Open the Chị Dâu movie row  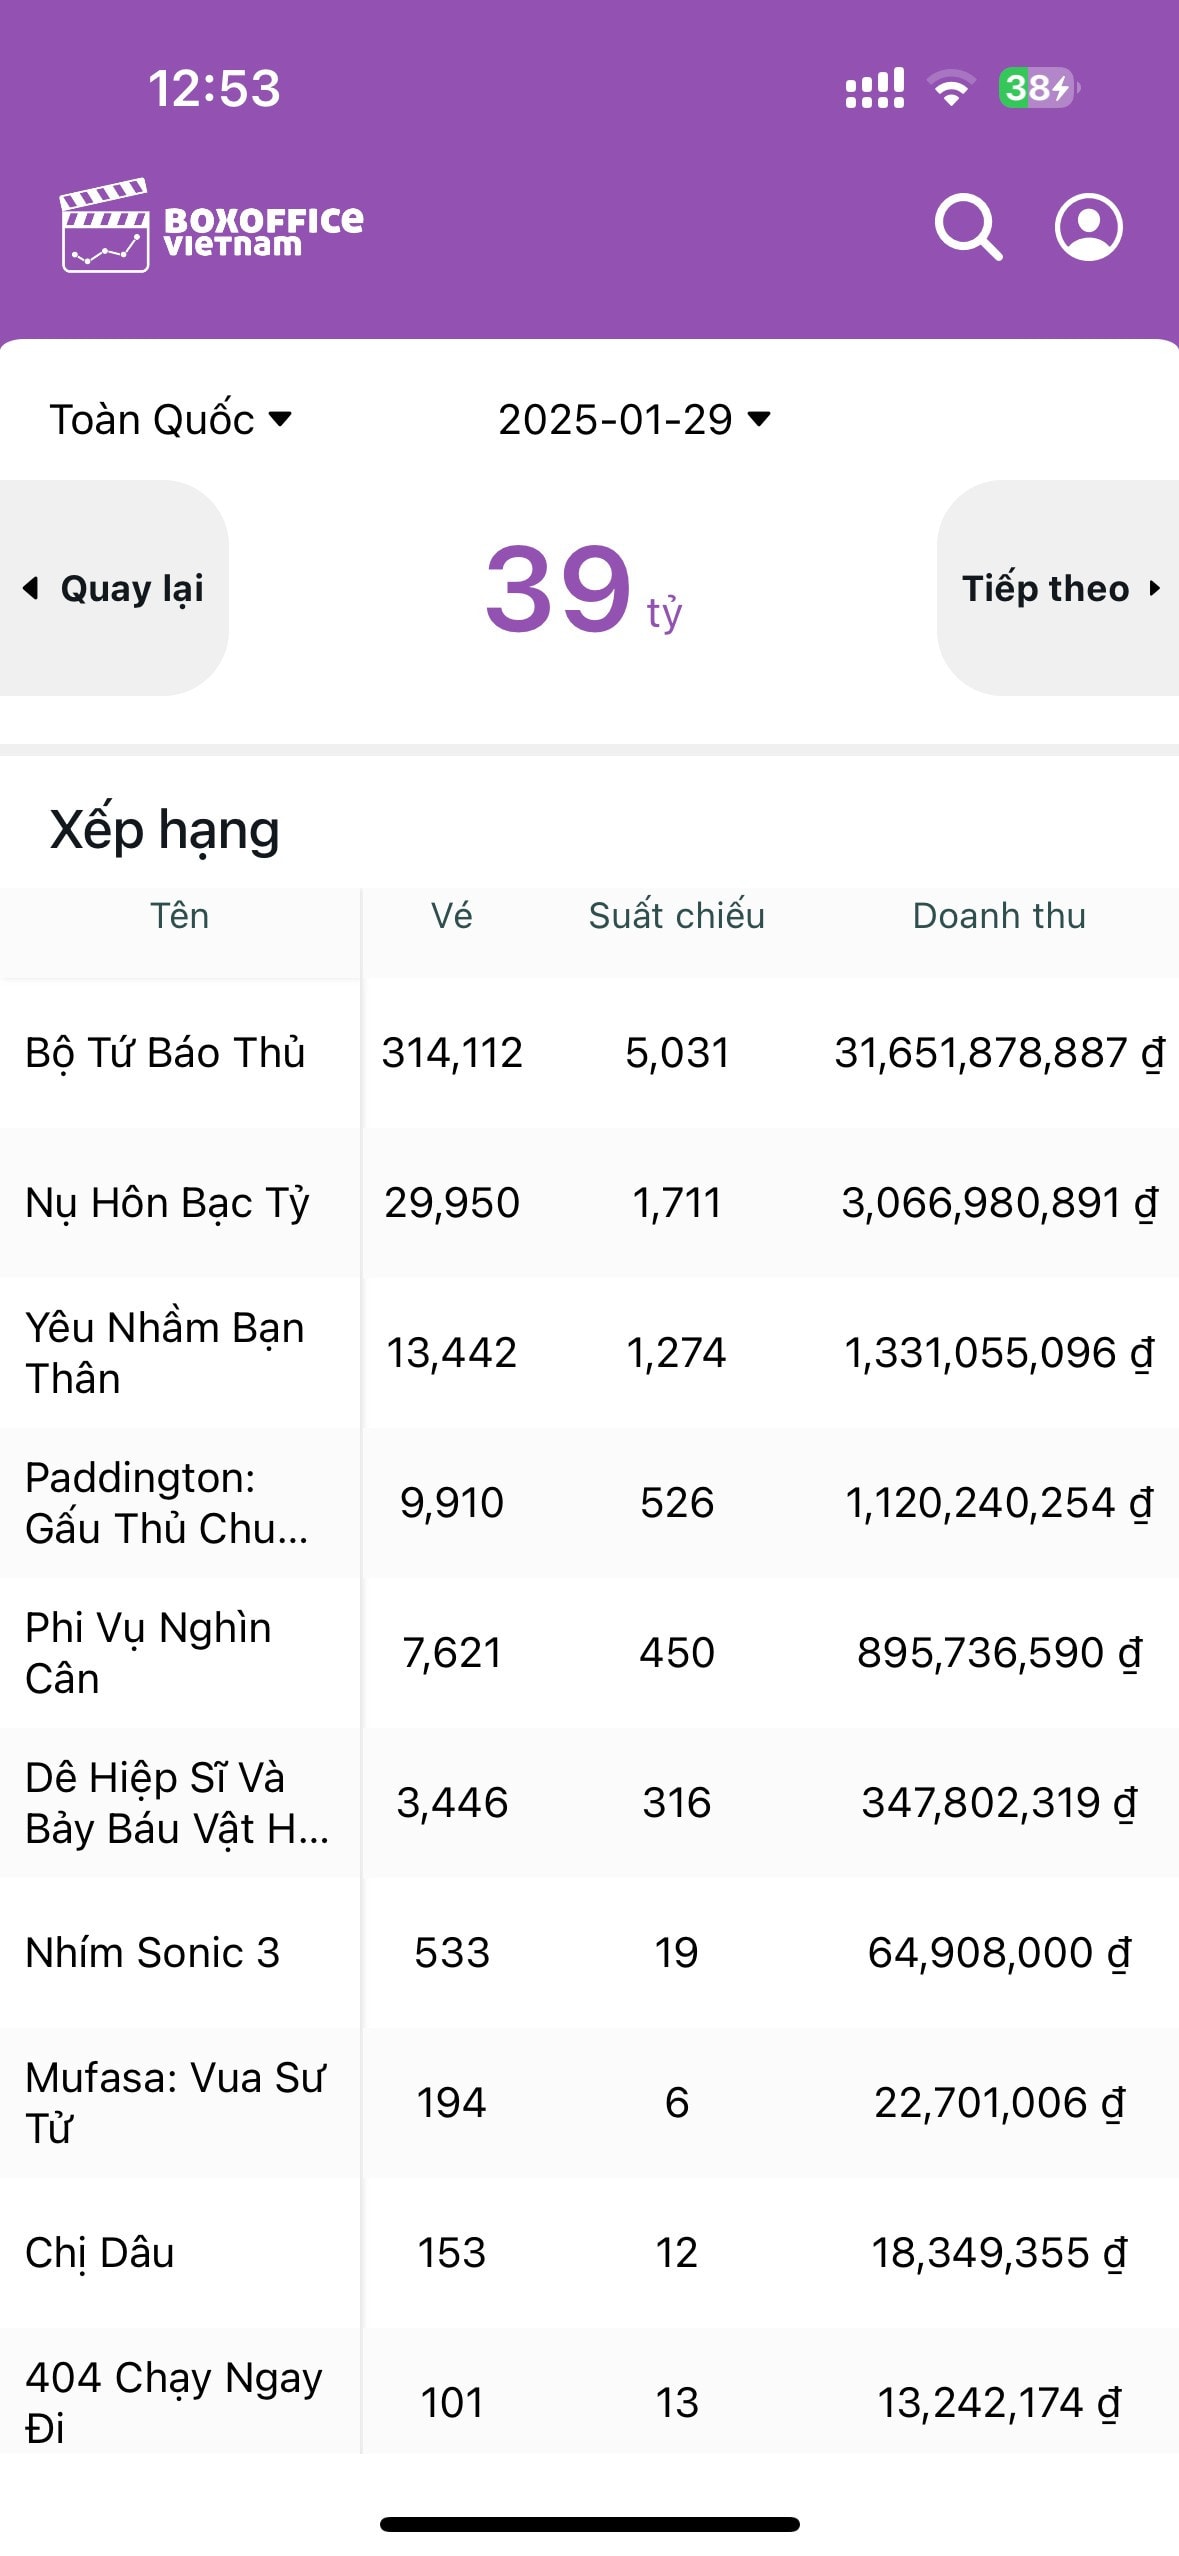(x=589, y=2253)
